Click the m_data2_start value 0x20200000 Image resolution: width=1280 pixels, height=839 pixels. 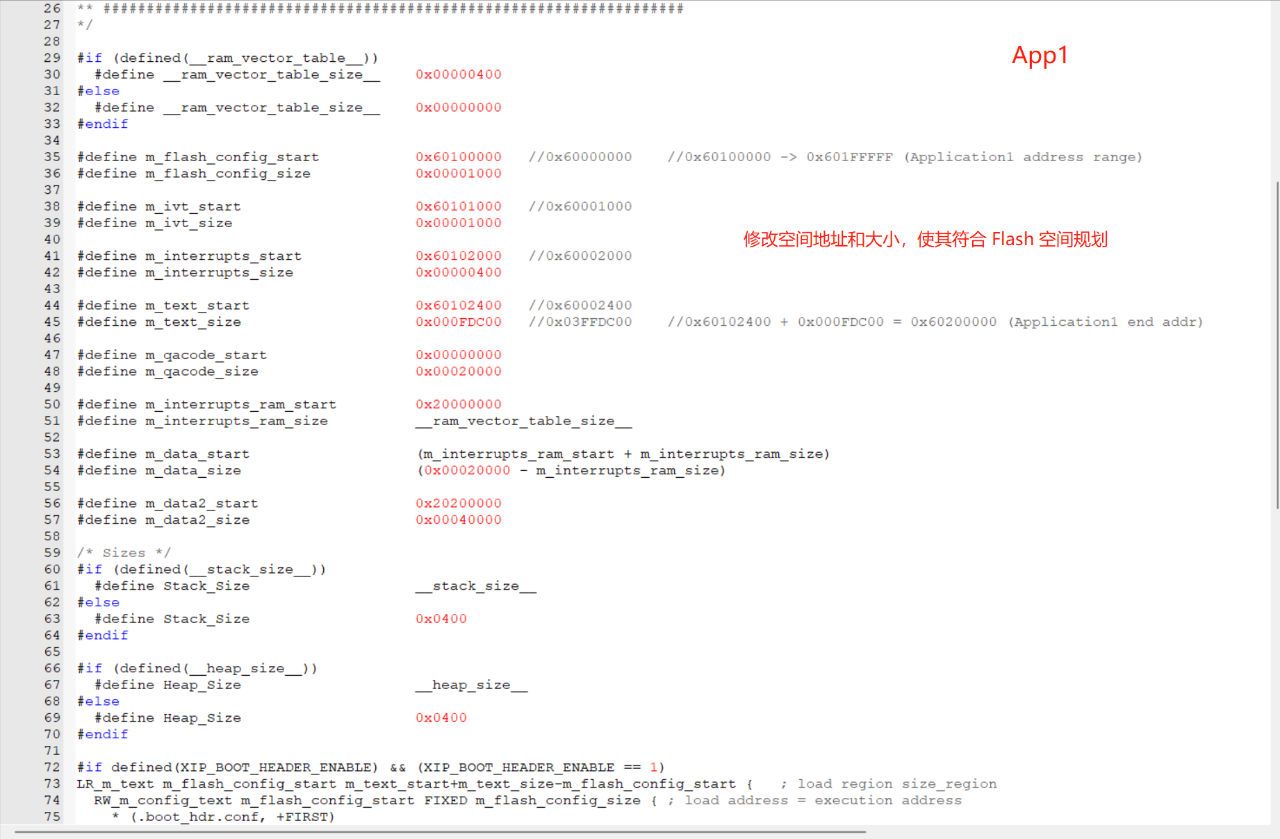[459, 504]
